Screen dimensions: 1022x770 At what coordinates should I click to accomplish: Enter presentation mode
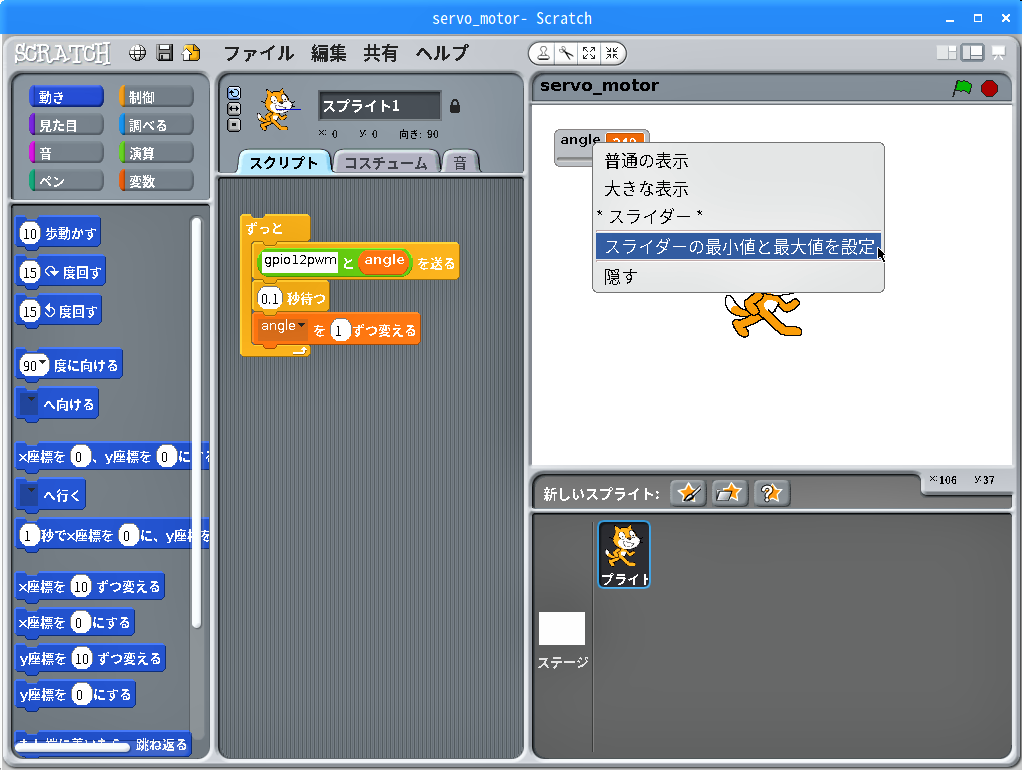click(999, 53)
